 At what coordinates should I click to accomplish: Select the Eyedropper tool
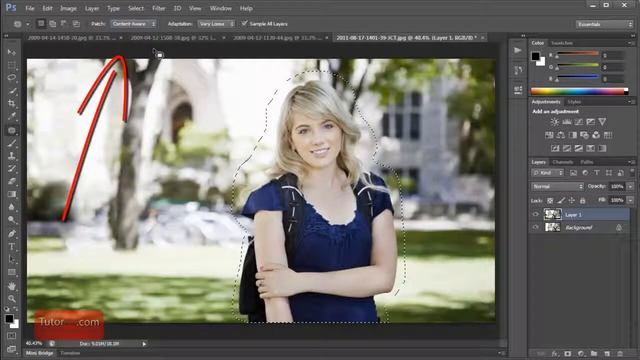click(x=11, y=116)
